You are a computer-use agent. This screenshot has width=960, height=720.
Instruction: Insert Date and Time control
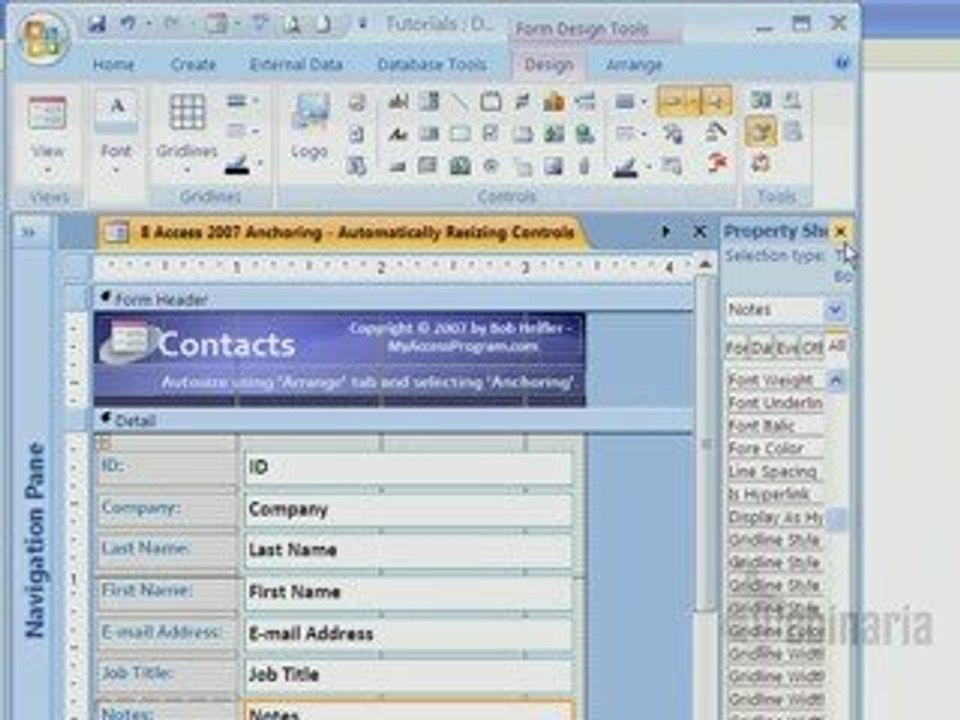356,165
